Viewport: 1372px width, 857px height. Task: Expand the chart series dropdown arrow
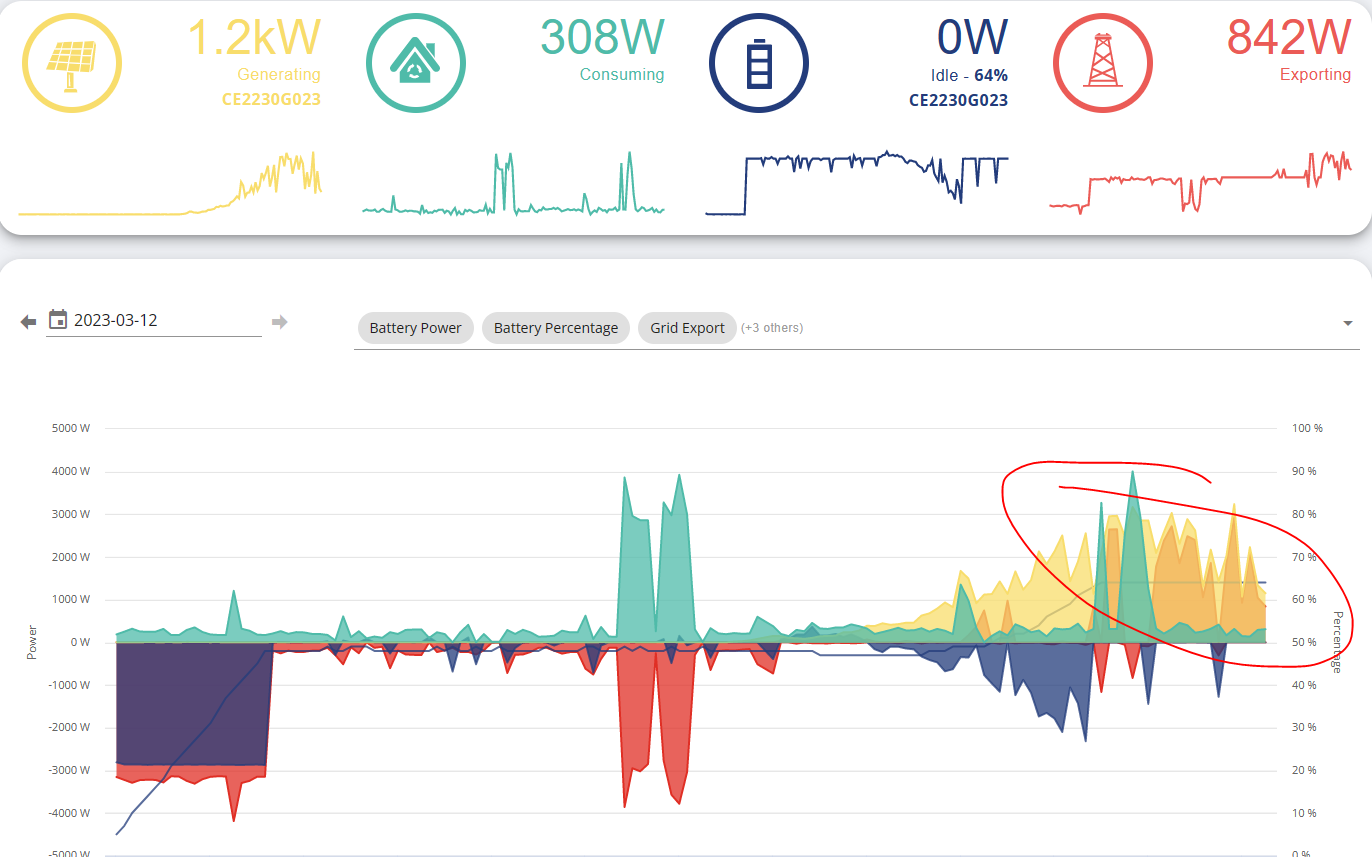pos(1348,323)
